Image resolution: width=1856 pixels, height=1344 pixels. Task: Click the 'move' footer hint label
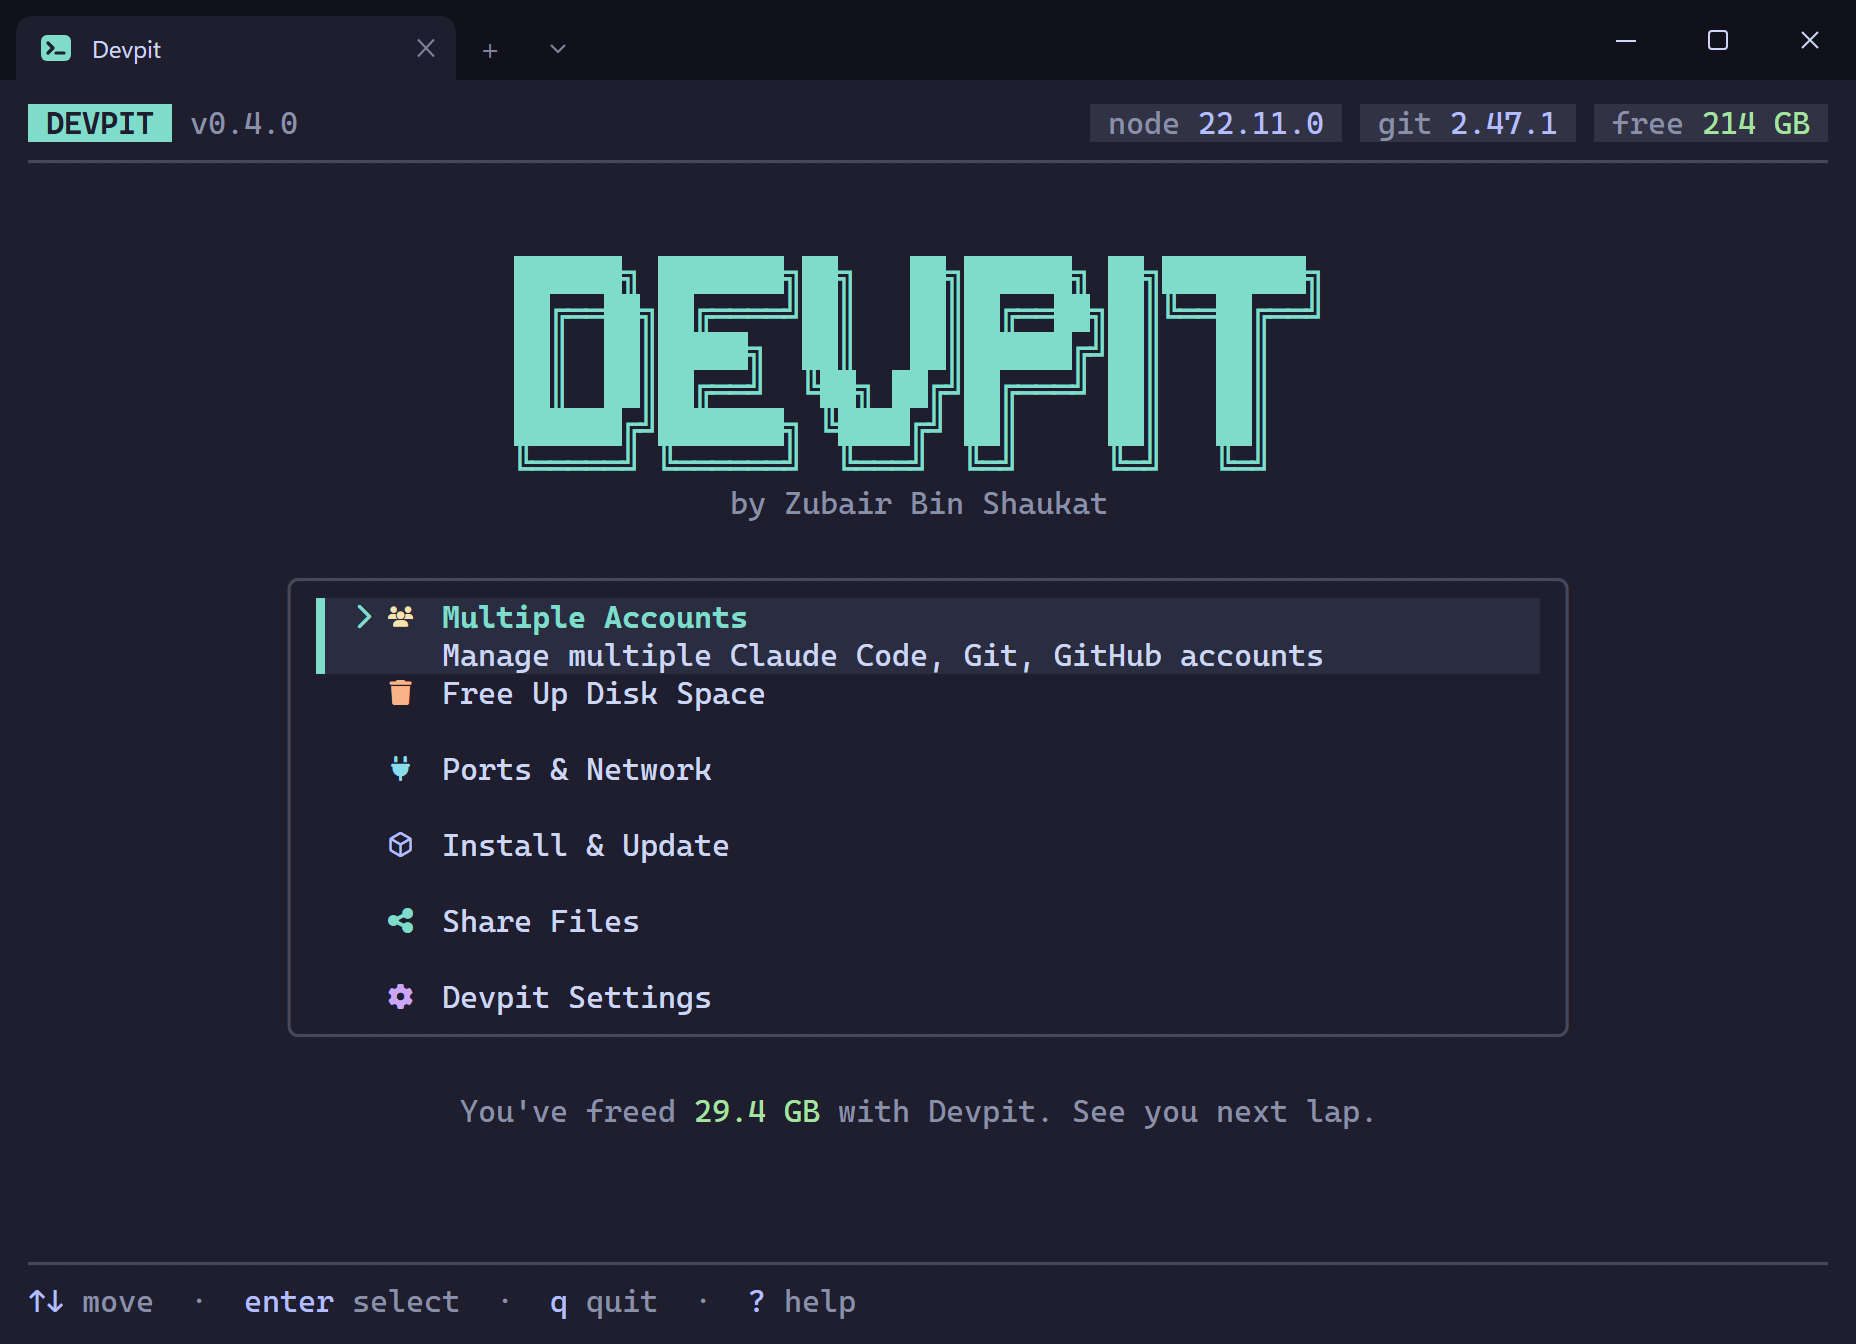pos(118,1301)
